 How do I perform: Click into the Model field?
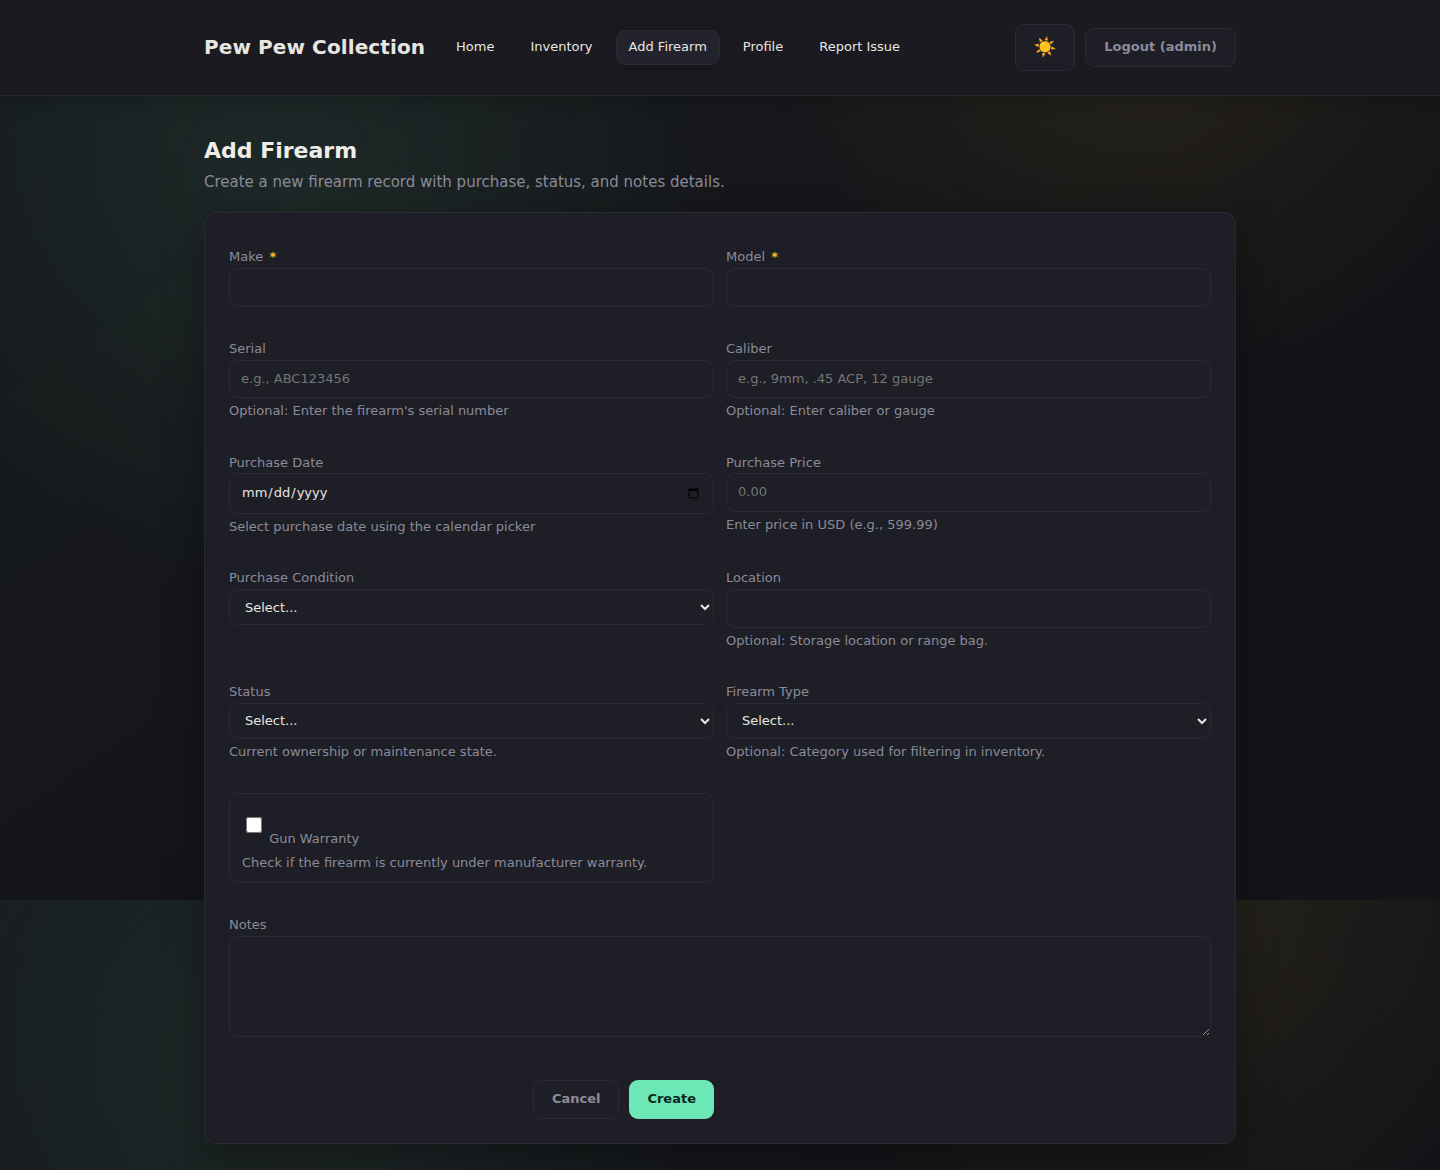(x=967, y=287)
